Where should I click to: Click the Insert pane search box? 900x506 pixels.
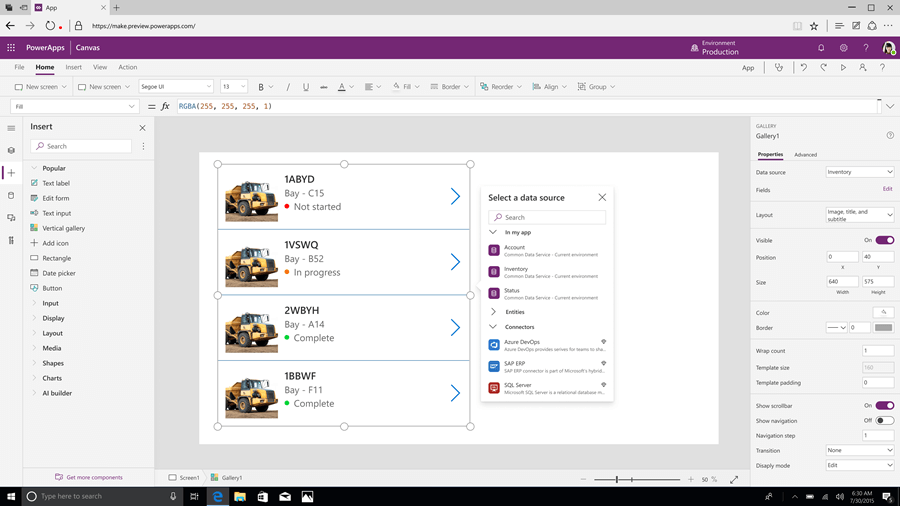point(81,146)
